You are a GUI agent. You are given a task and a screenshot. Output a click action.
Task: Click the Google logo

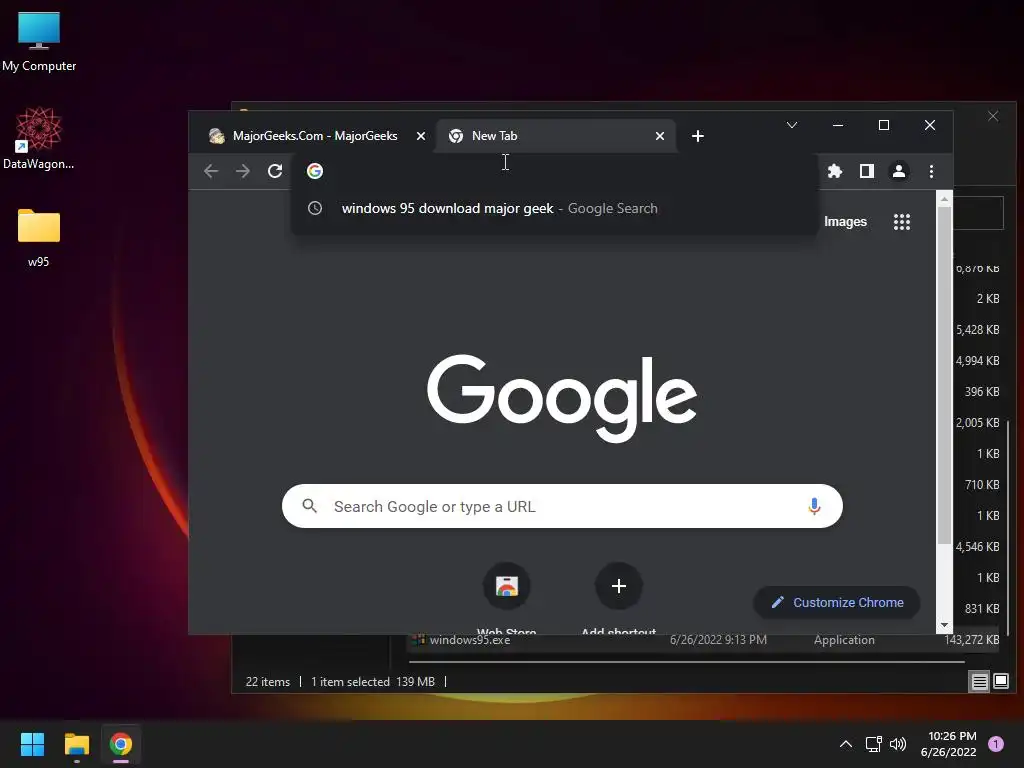562,398
